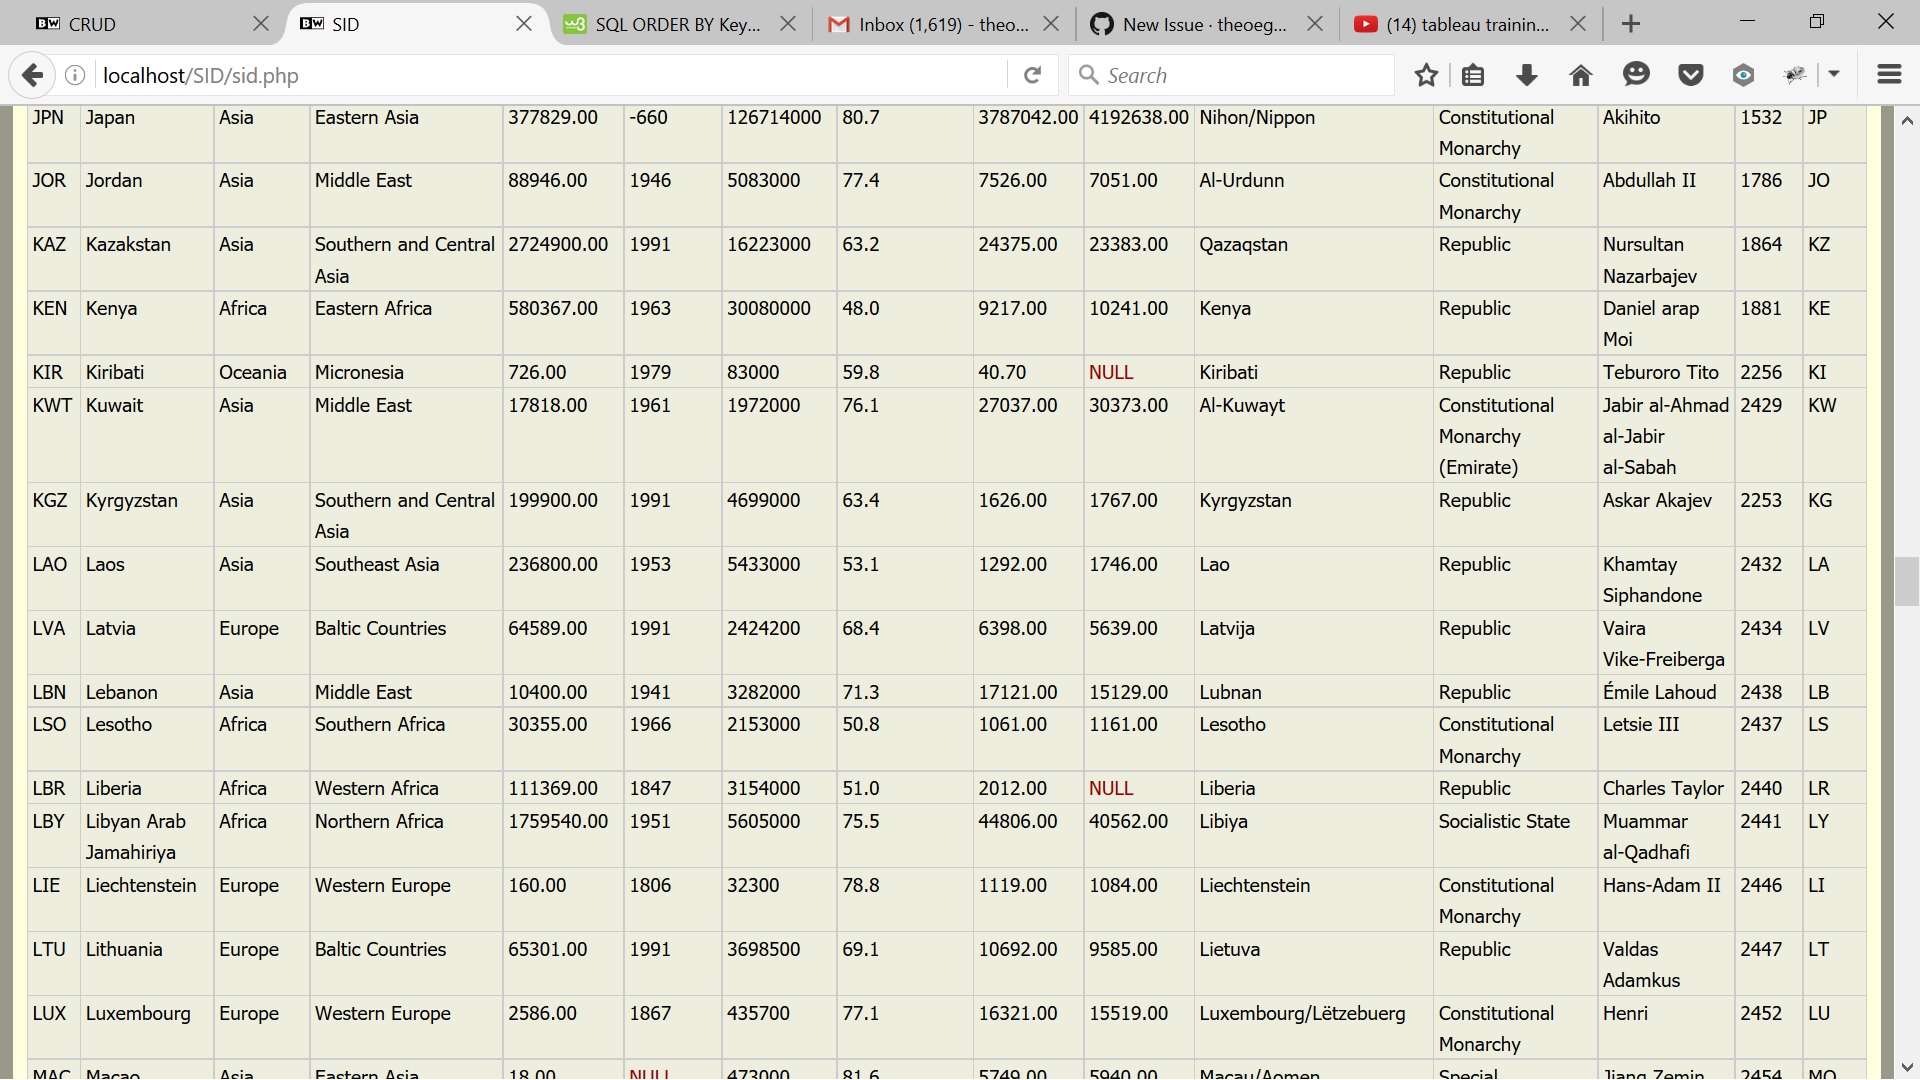The height and width of the screenshot is (1080, 1920).
Task: Click the vertical scrollbar thumb
Action: (1906, 580)
